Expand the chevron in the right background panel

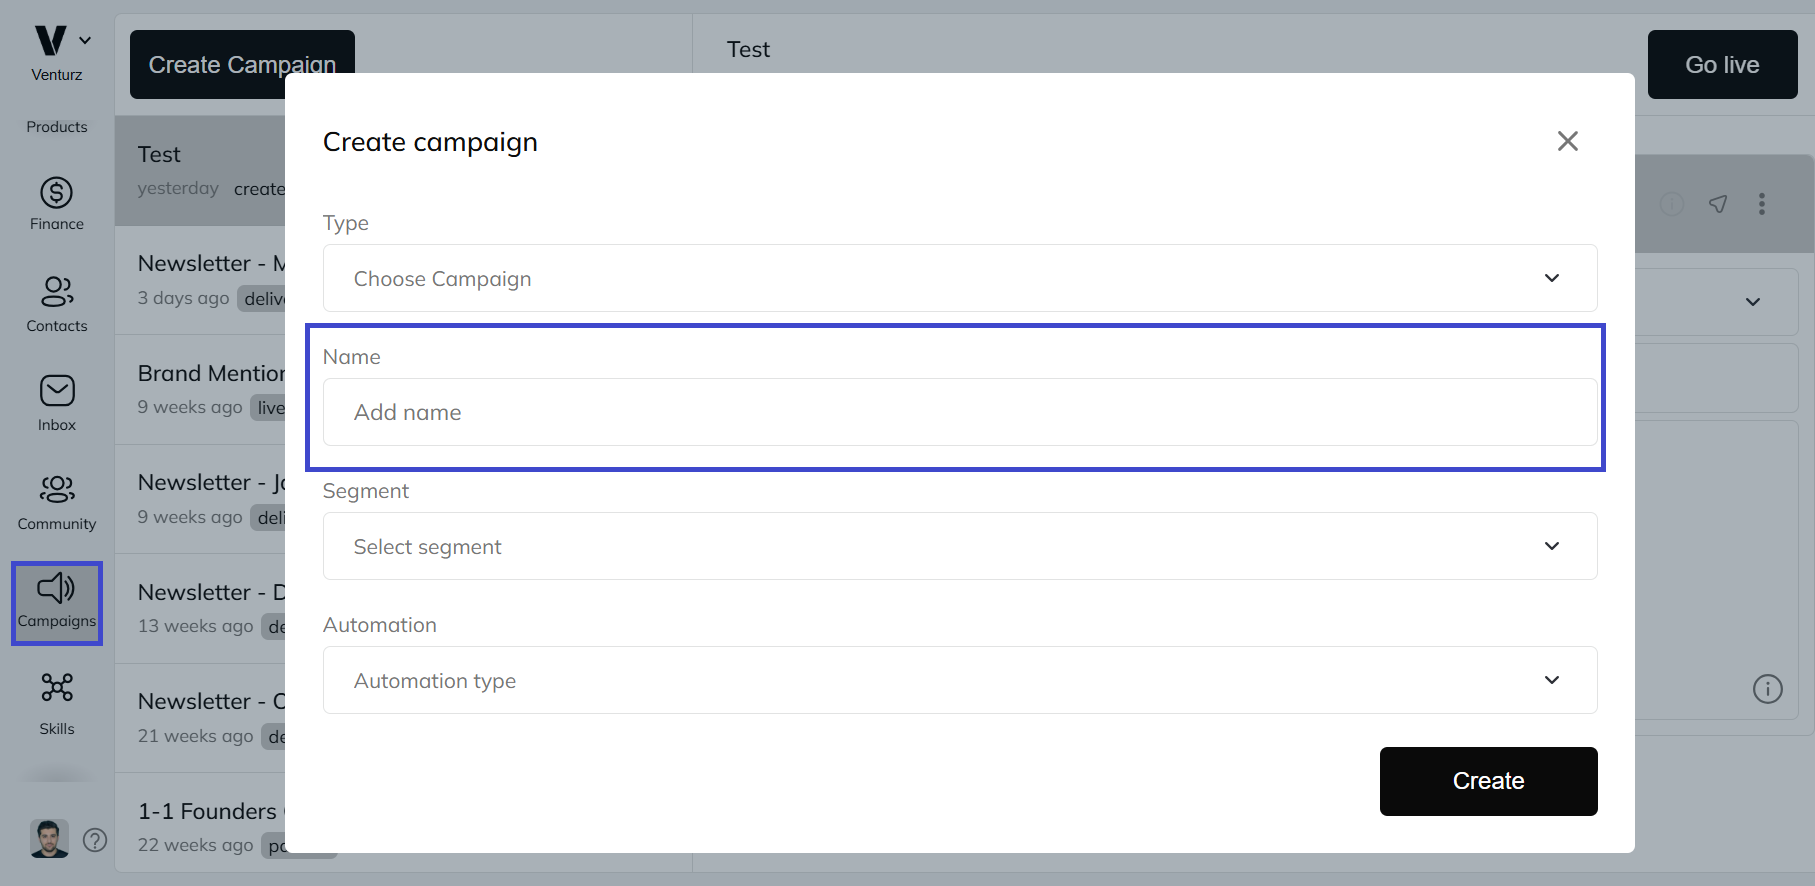tap(1753, 302)
